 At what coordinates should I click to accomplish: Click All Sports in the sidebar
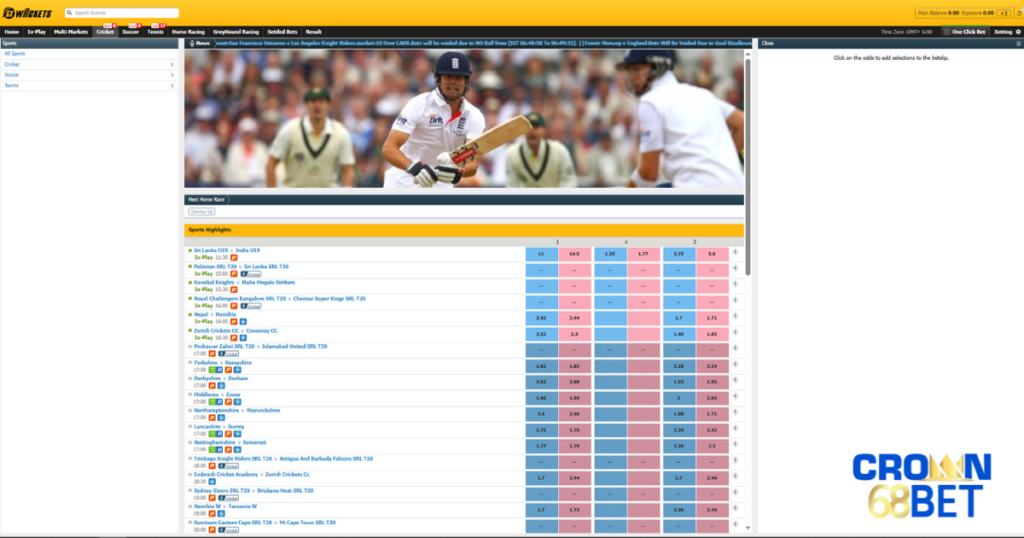click(x=15, y=54)
